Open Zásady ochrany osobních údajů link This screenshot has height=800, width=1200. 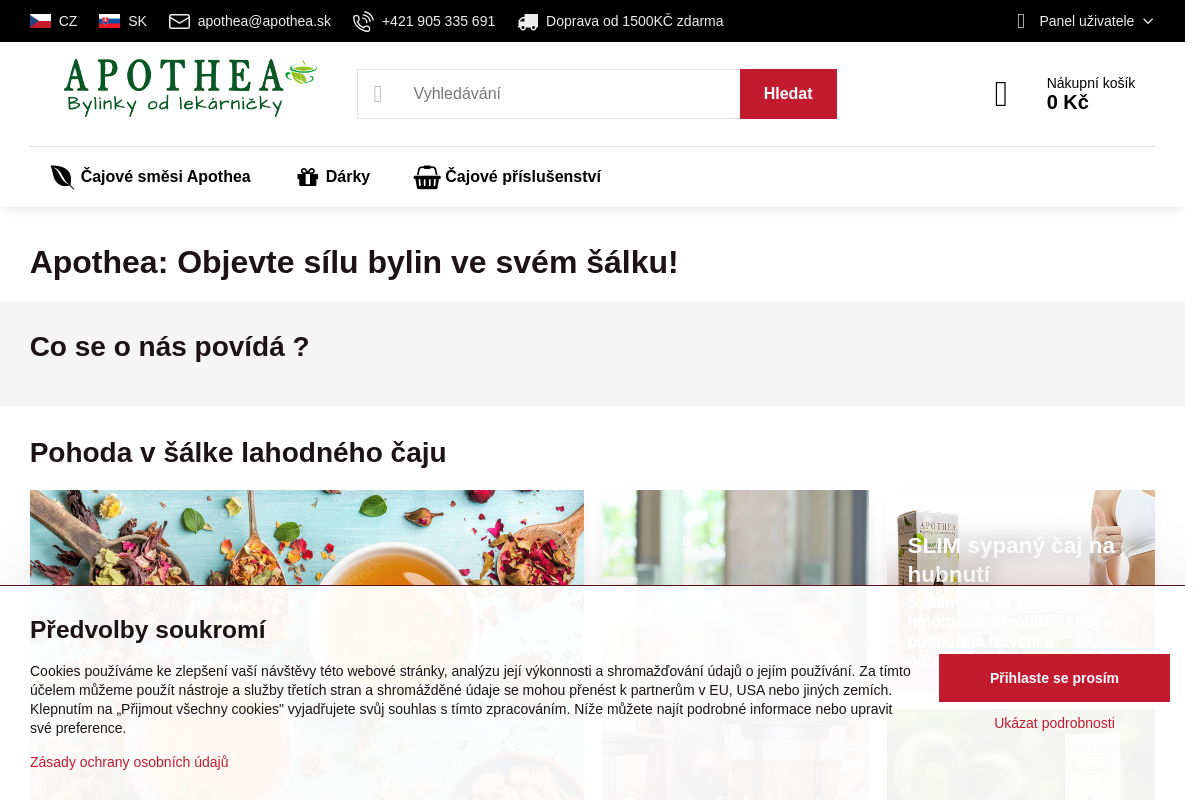pos(129,762)
